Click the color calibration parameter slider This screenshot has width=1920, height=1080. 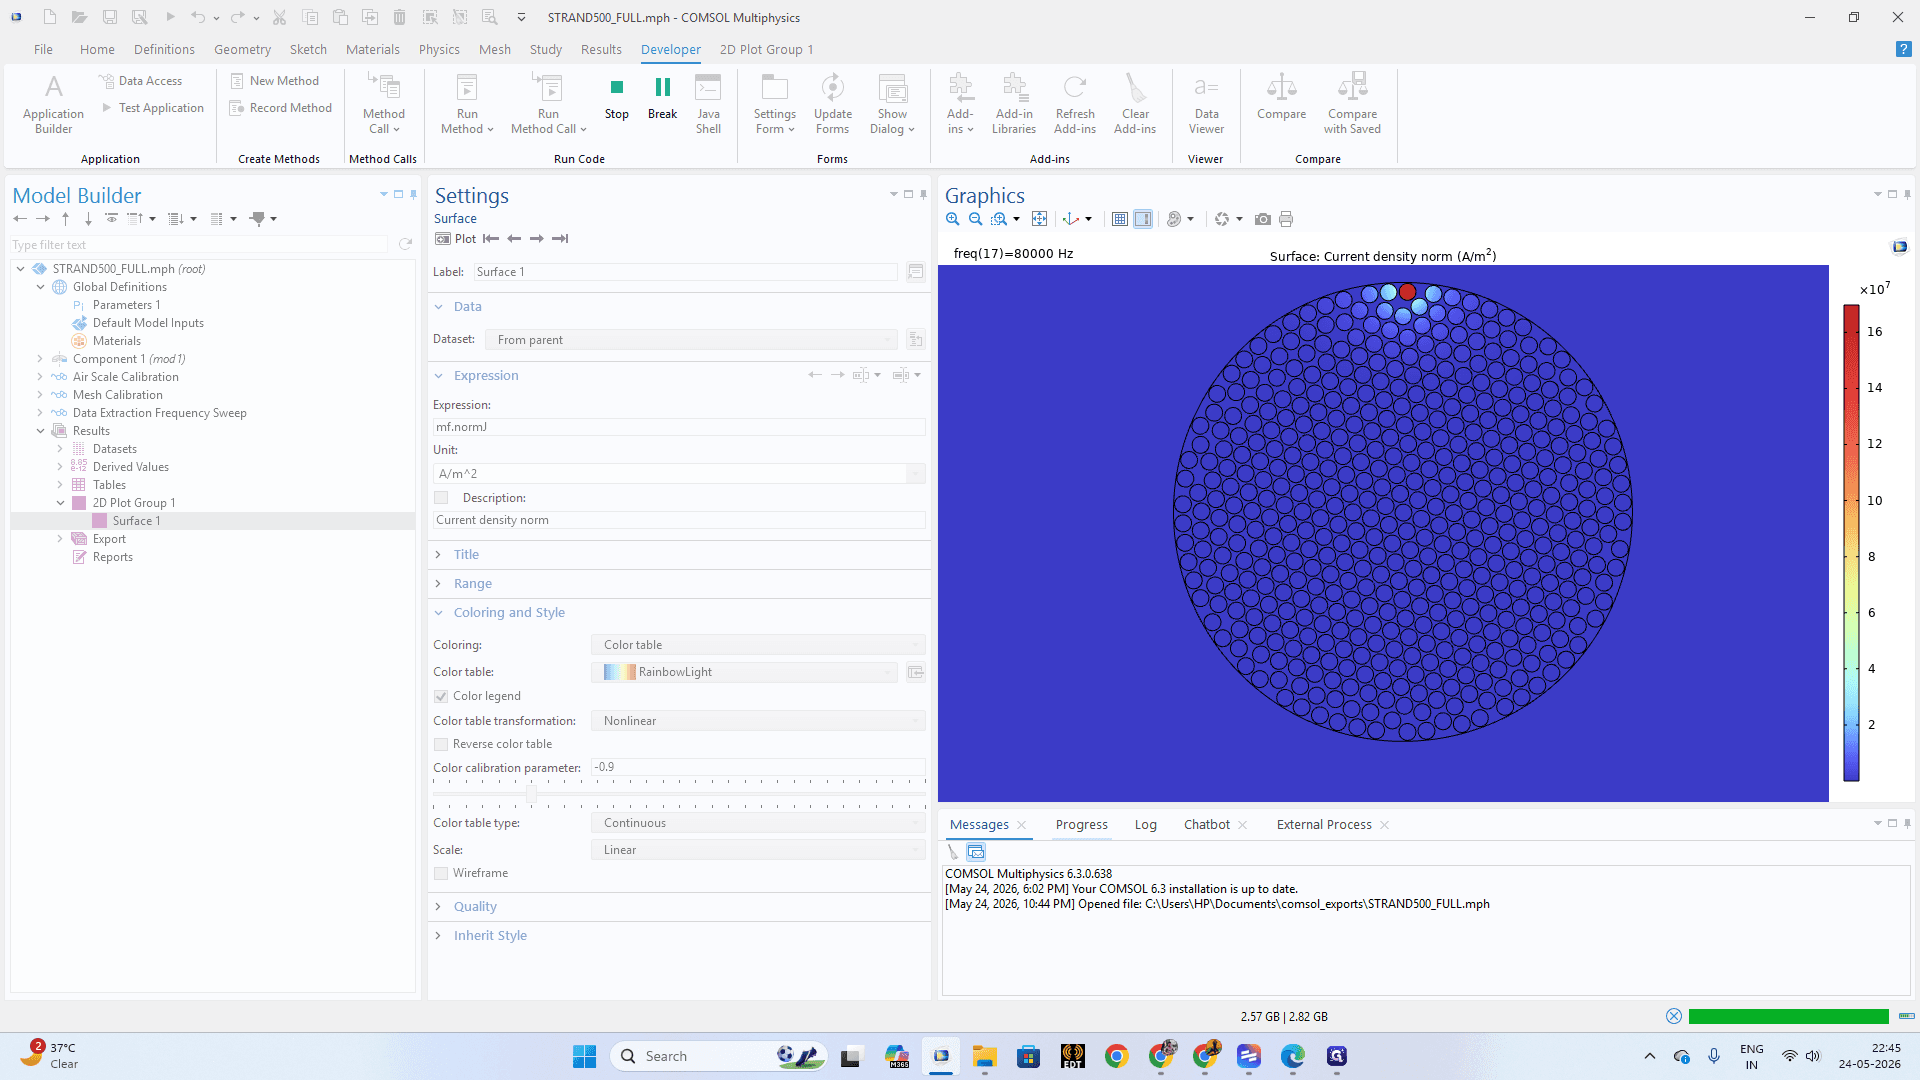pyautogui.click(x=531, y=793)
